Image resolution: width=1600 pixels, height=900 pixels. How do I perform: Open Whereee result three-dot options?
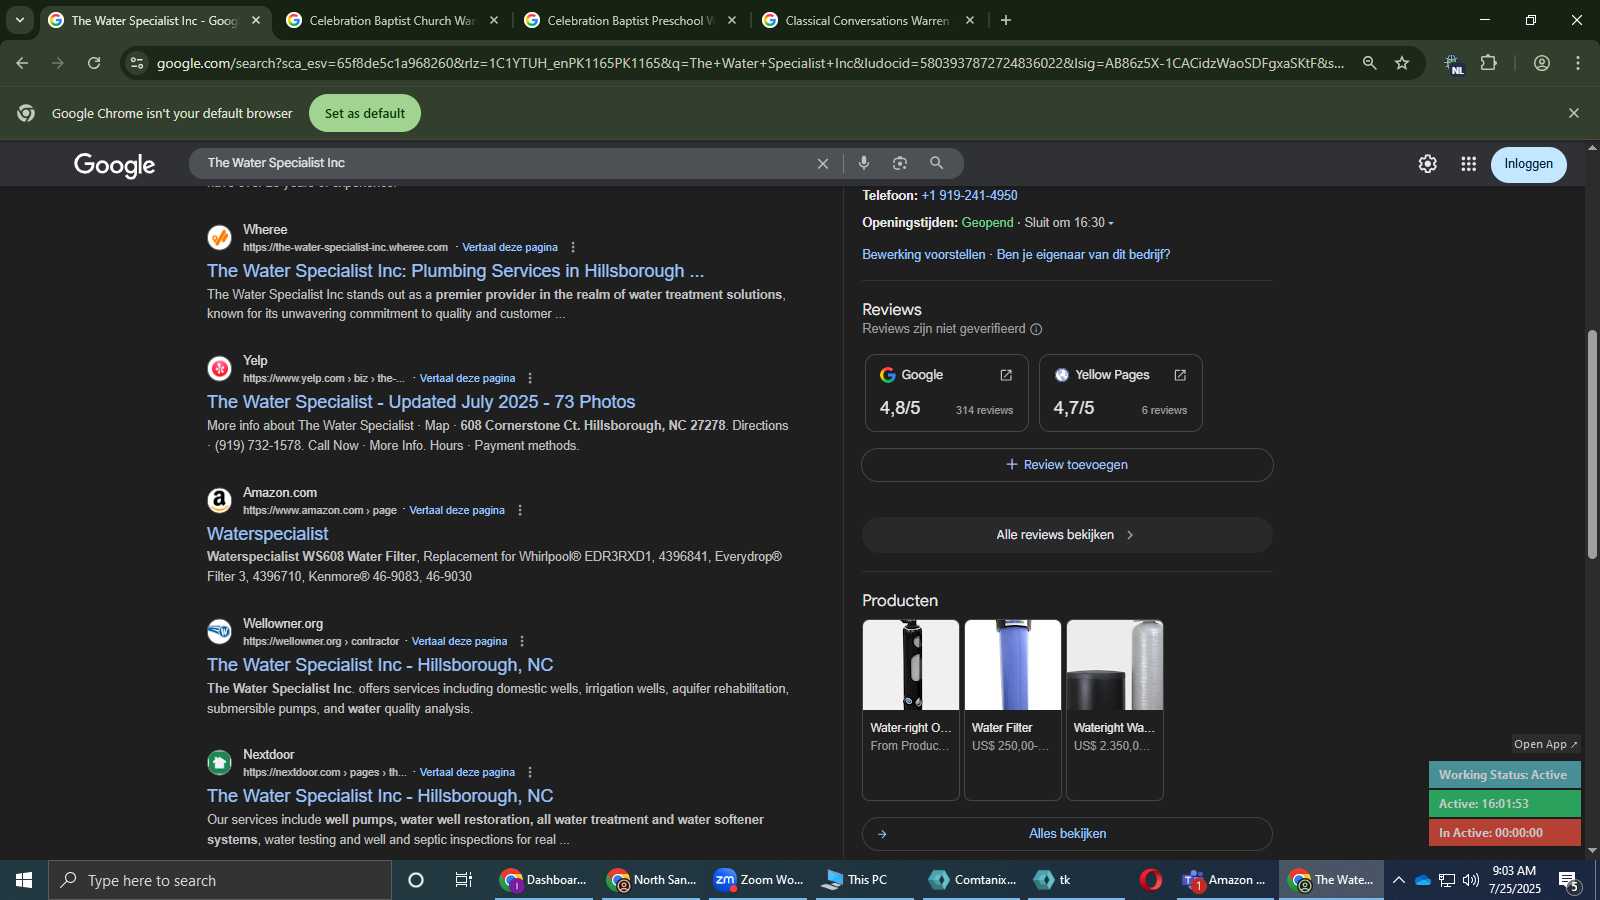573,247
